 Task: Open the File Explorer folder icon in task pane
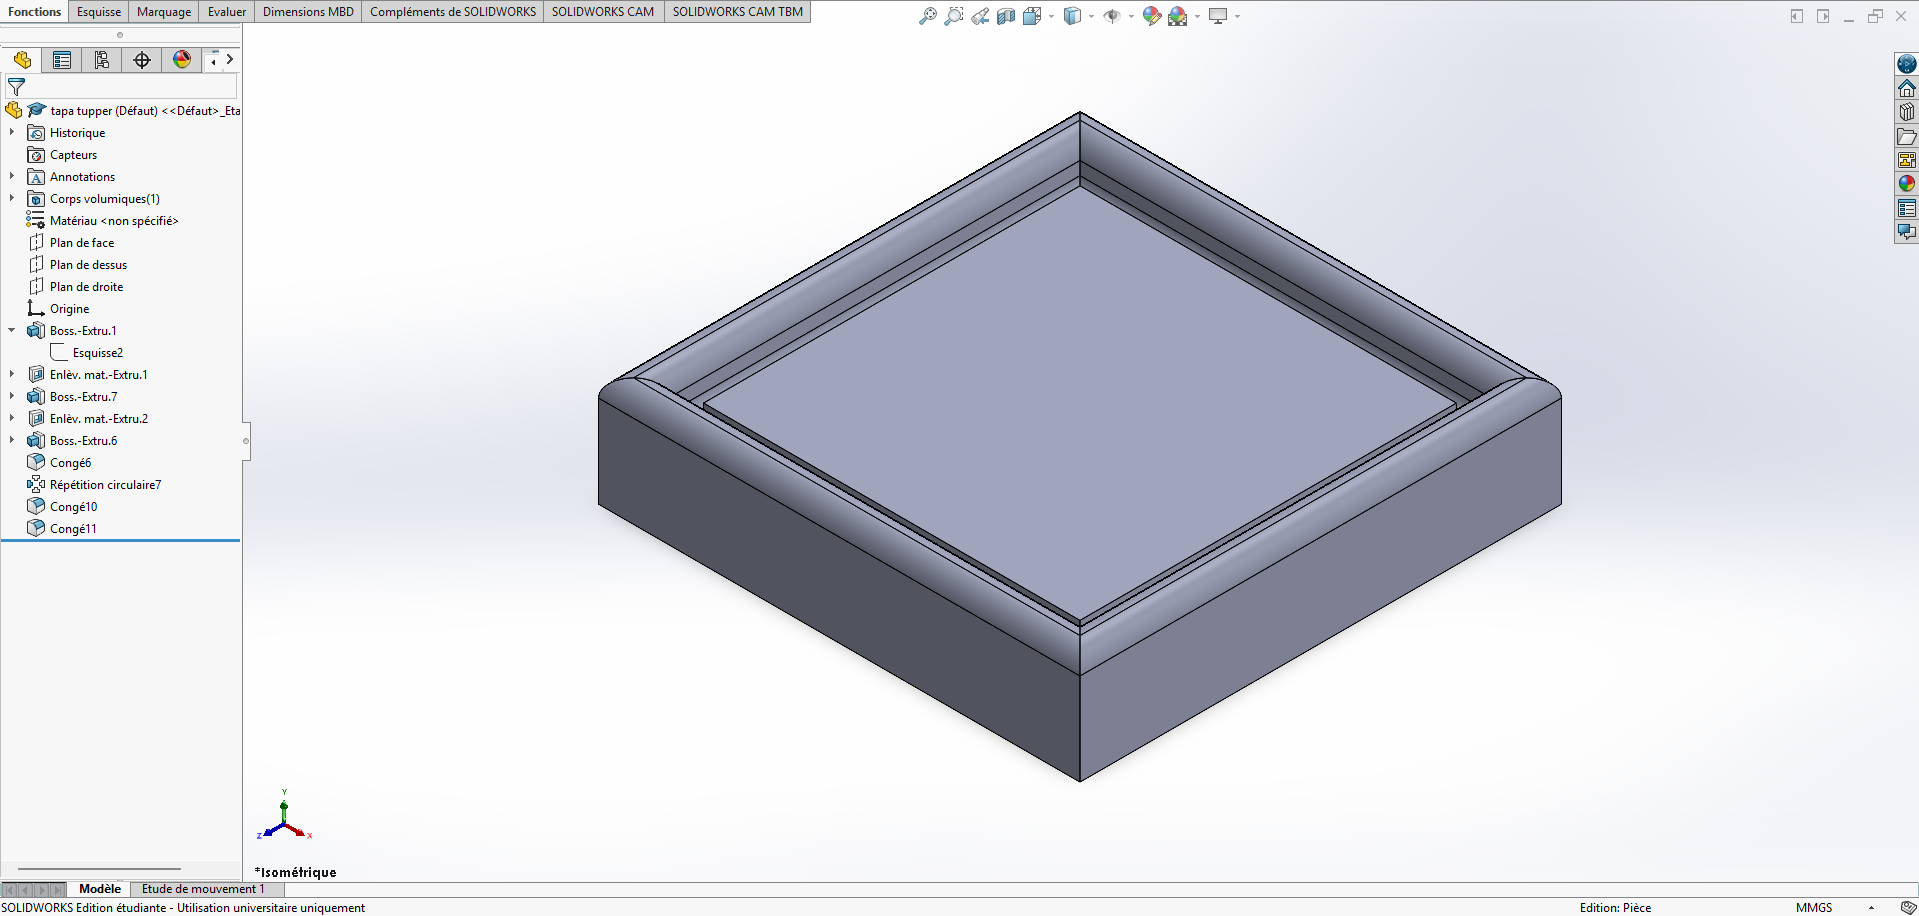click(x=1907, y=136)
